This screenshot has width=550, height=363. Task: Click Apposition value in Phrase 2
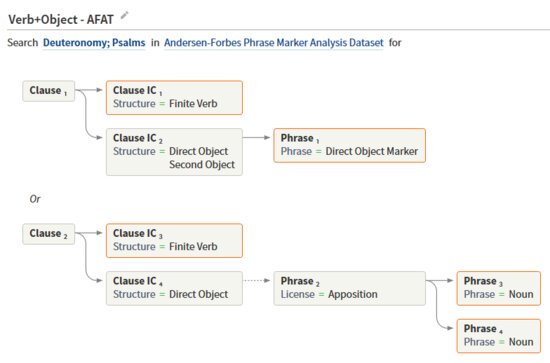point(353,294)
